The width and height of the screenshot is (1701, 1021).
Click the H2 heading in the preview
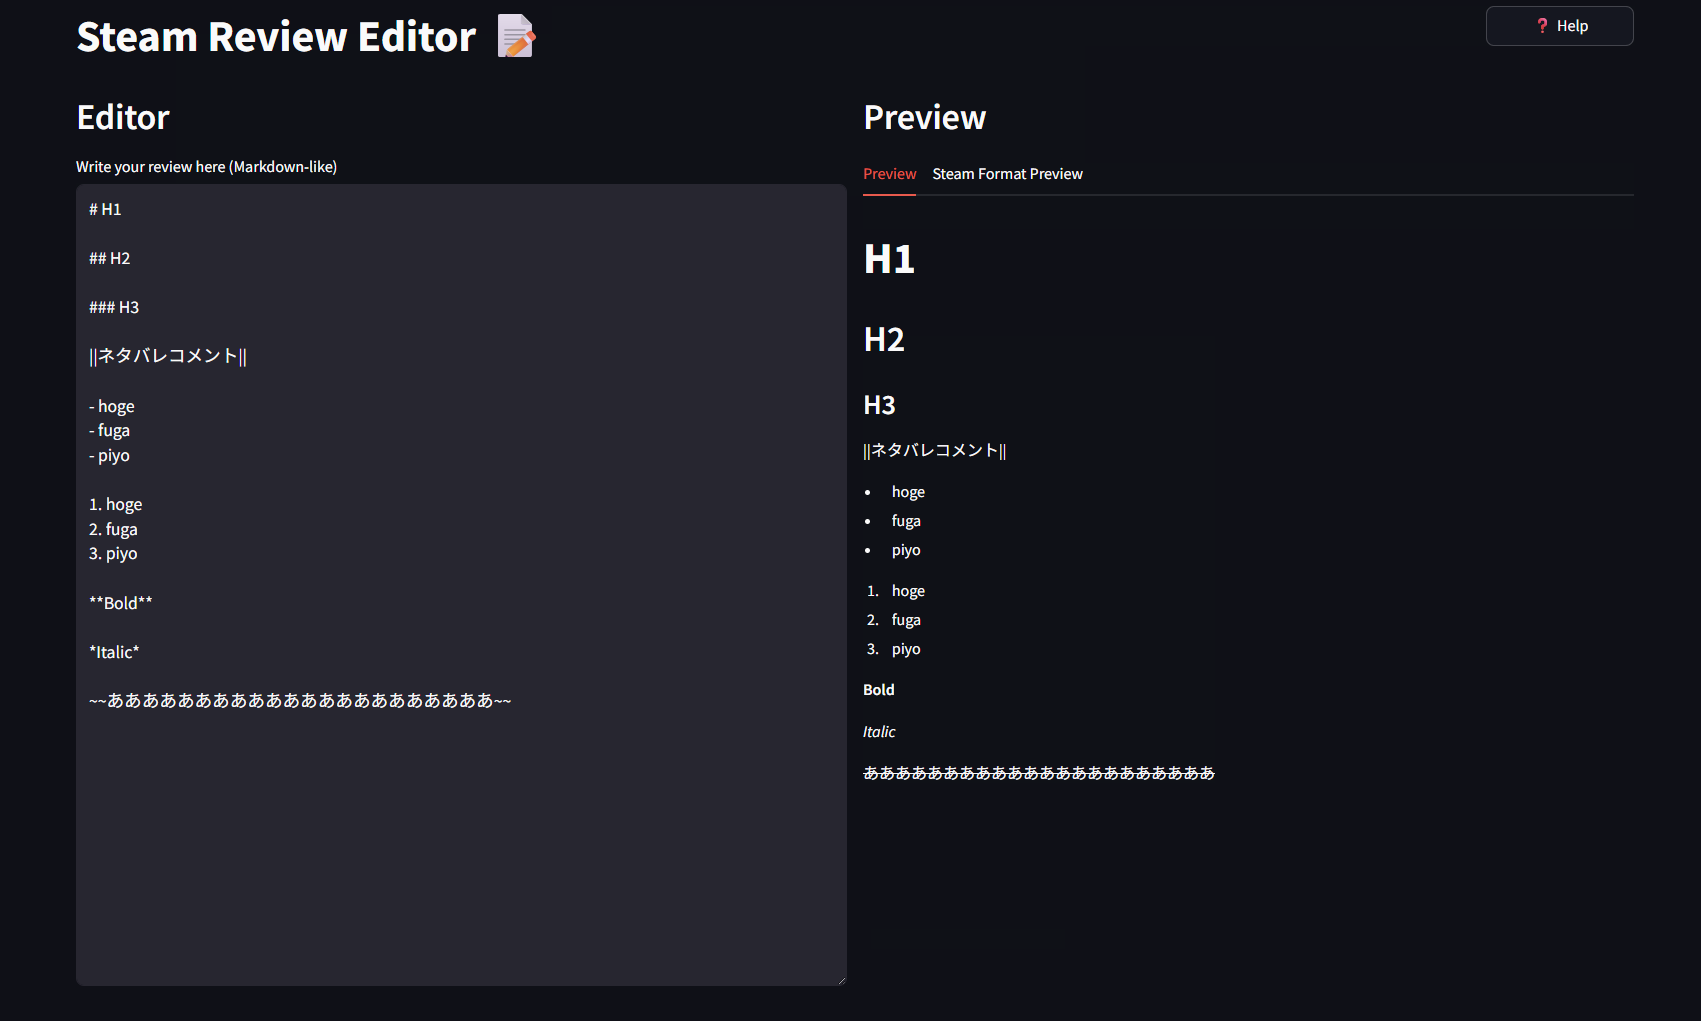click(884, 340)
